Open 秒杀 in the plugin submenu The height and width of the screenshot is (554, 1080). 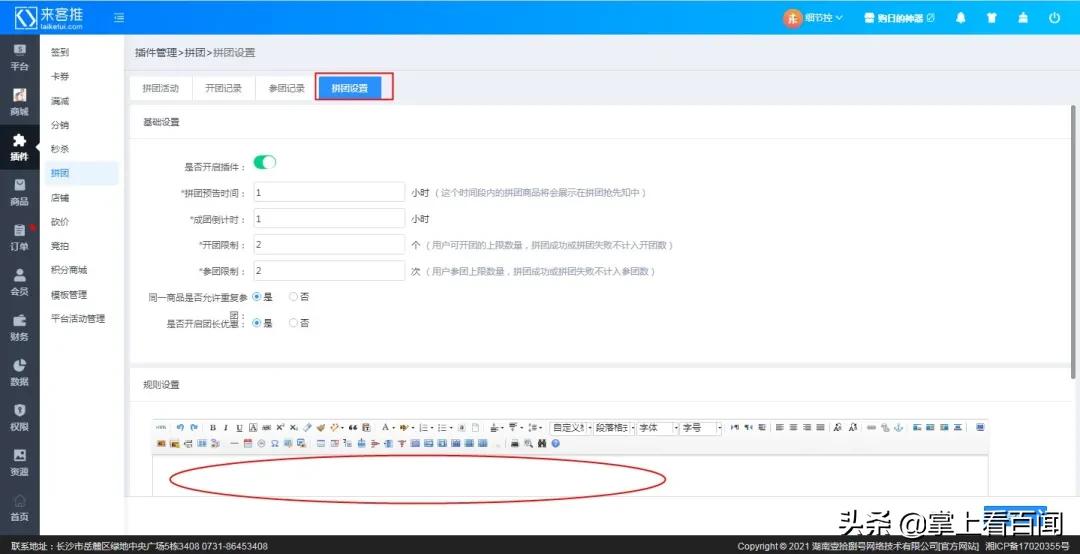coord(60,149)
